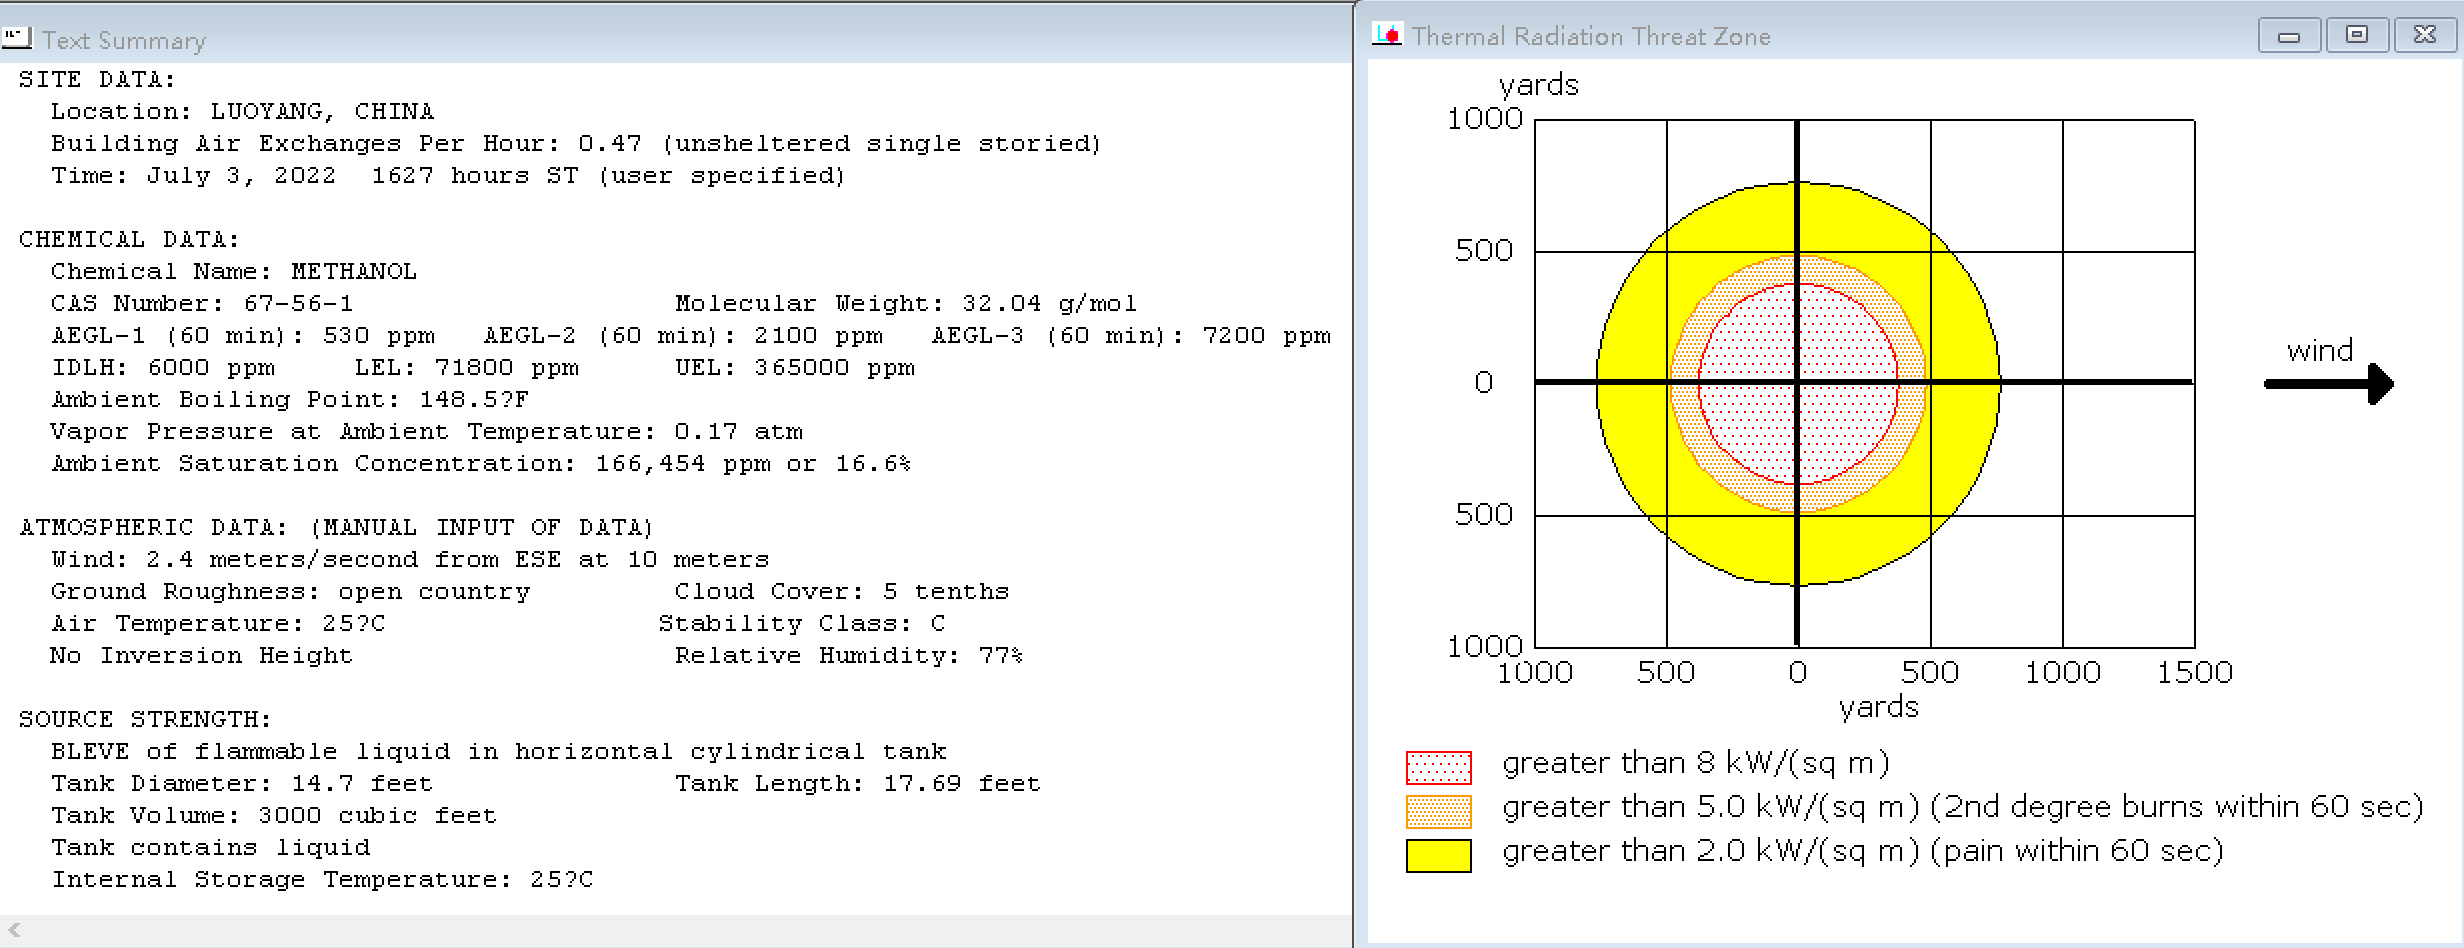Click the 1500 tick on the horizontal axis
2464x948 pixels.
[2194, 672]
